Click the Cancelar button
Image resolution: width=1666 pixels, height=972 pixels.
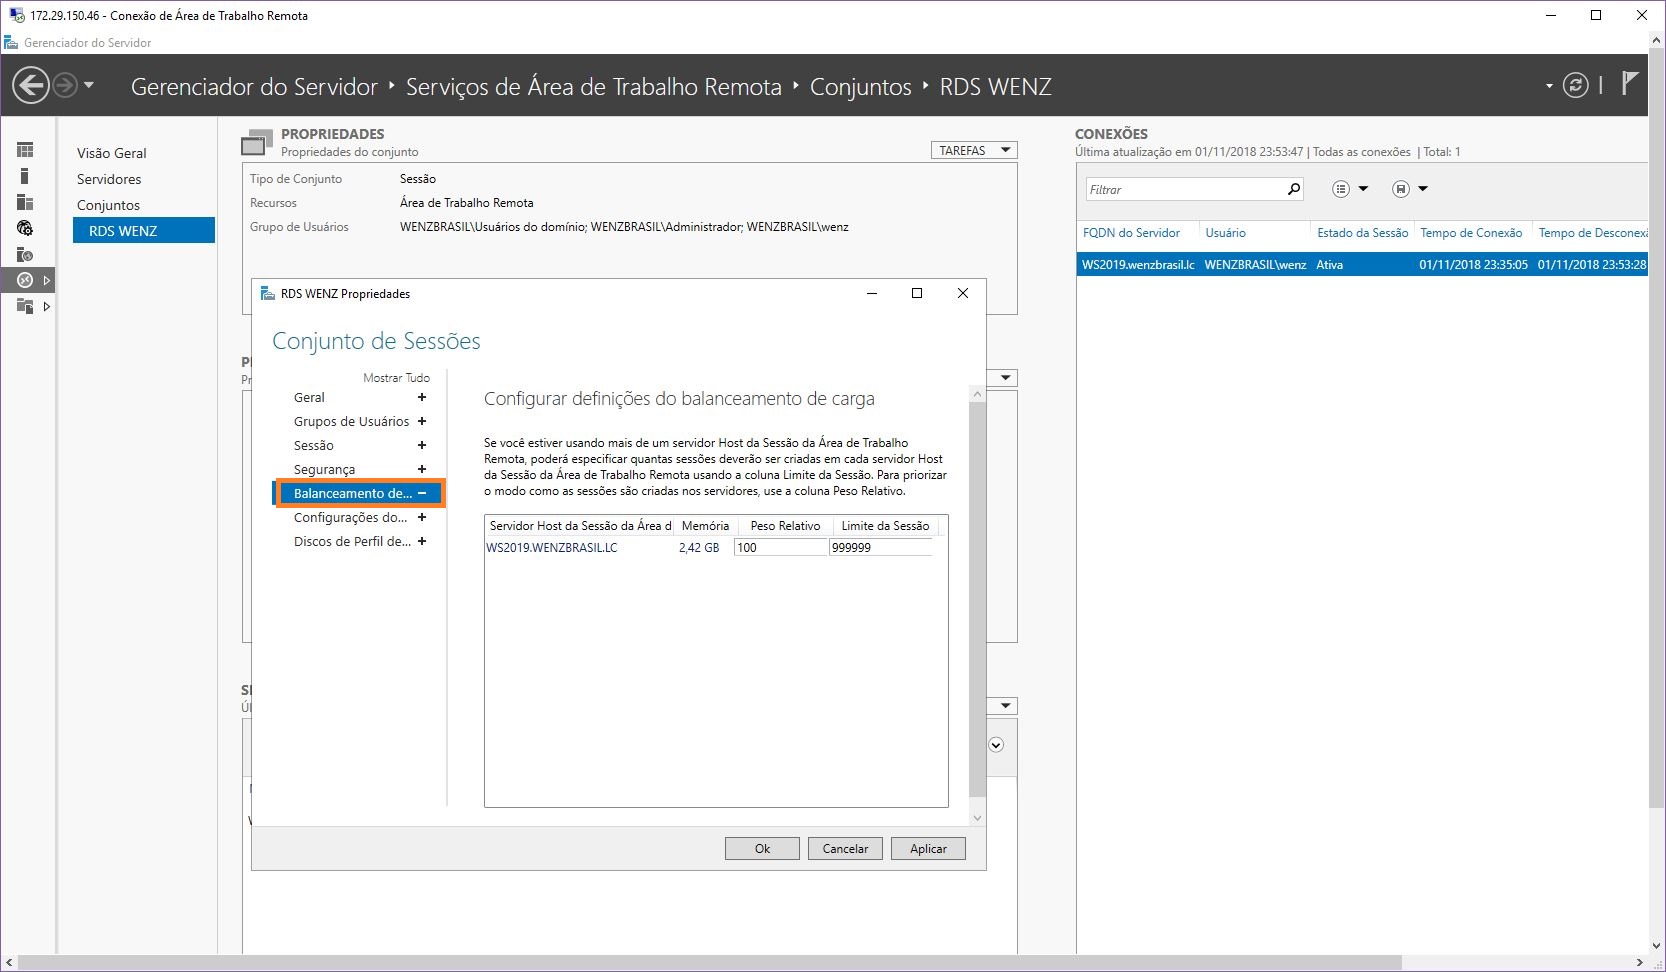[845, 848]
